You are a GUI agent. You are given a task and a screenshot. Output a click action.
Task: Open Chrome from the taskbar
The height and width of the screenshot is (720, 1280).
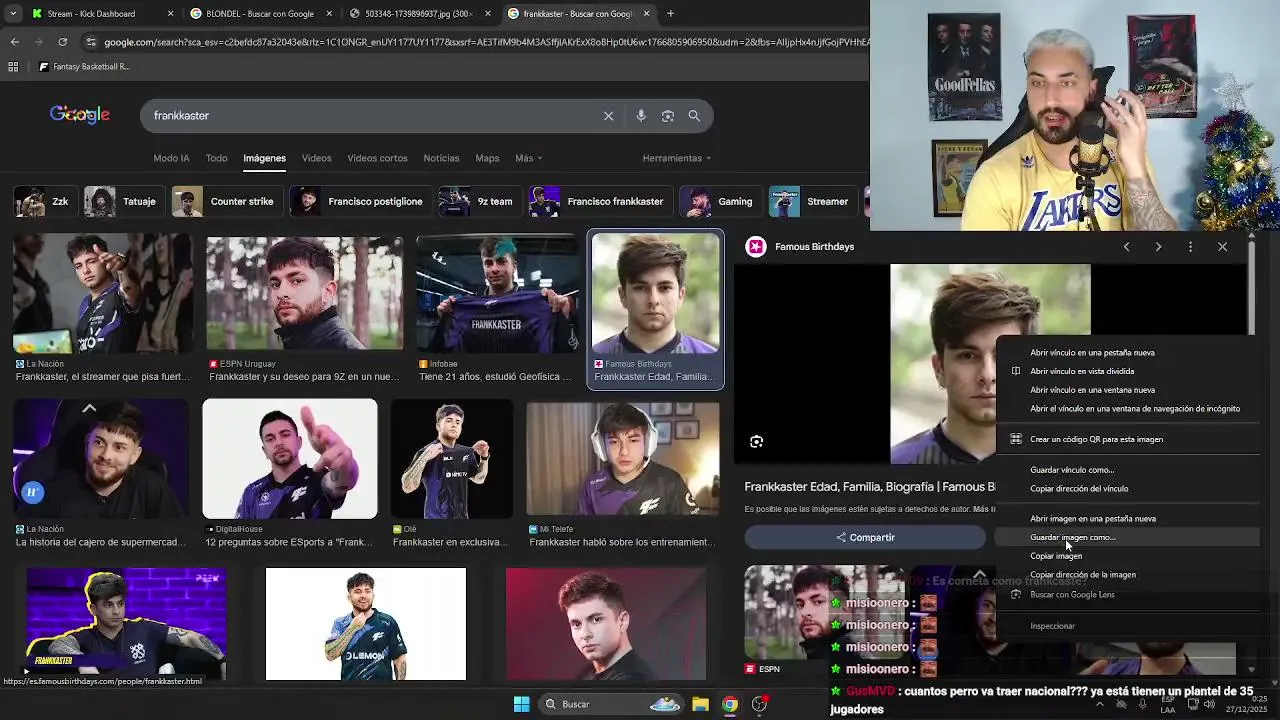pos(730,704)
